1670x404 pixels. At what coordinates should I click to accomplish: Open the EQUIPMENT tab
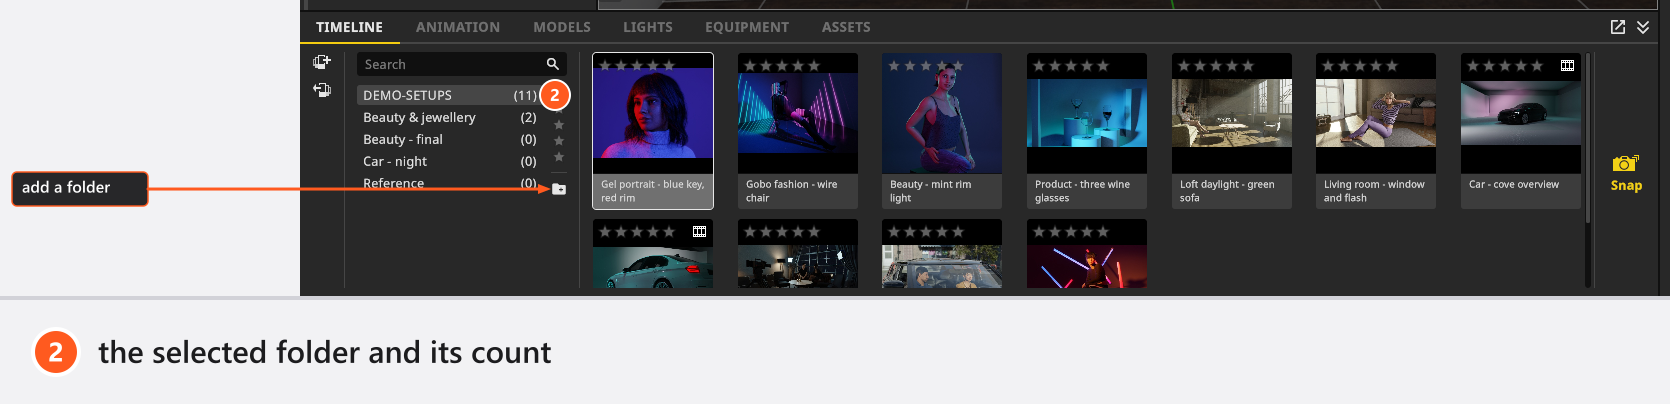tap(747, 27)
